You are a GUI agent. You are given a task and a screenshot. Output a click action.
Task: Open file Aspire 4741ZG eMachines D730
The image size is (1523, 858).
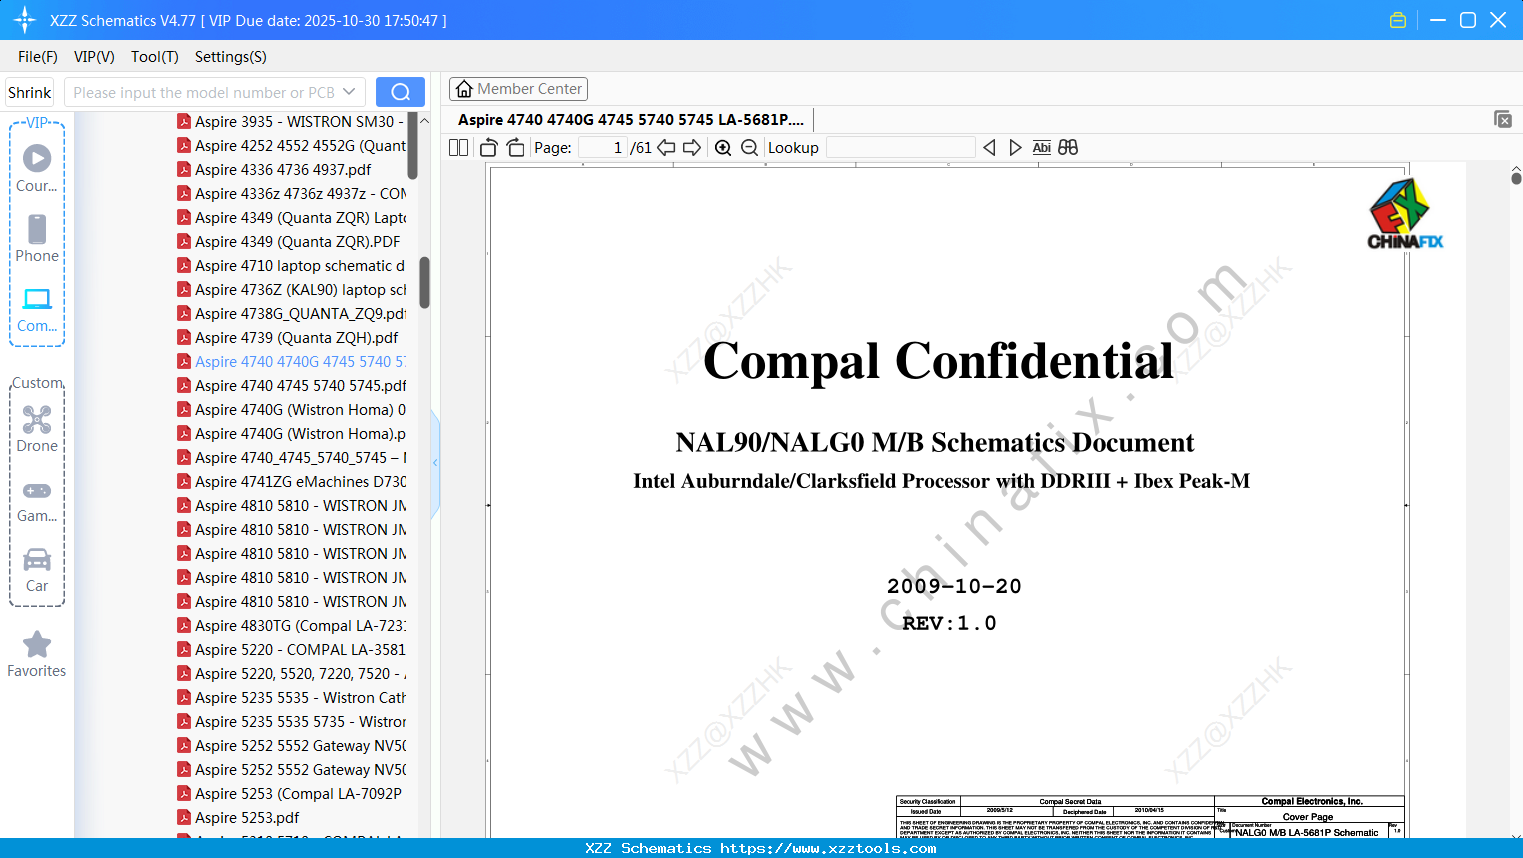coord(291,481)
